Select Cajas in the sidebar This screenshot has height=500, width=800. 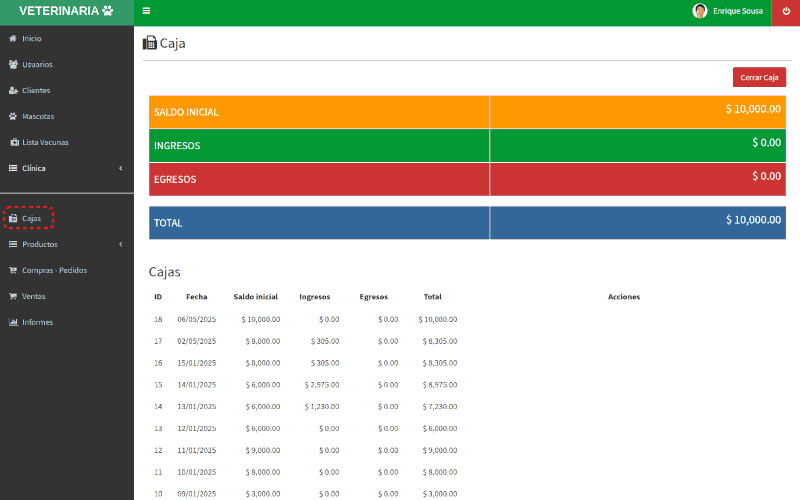tap(31, 218)
